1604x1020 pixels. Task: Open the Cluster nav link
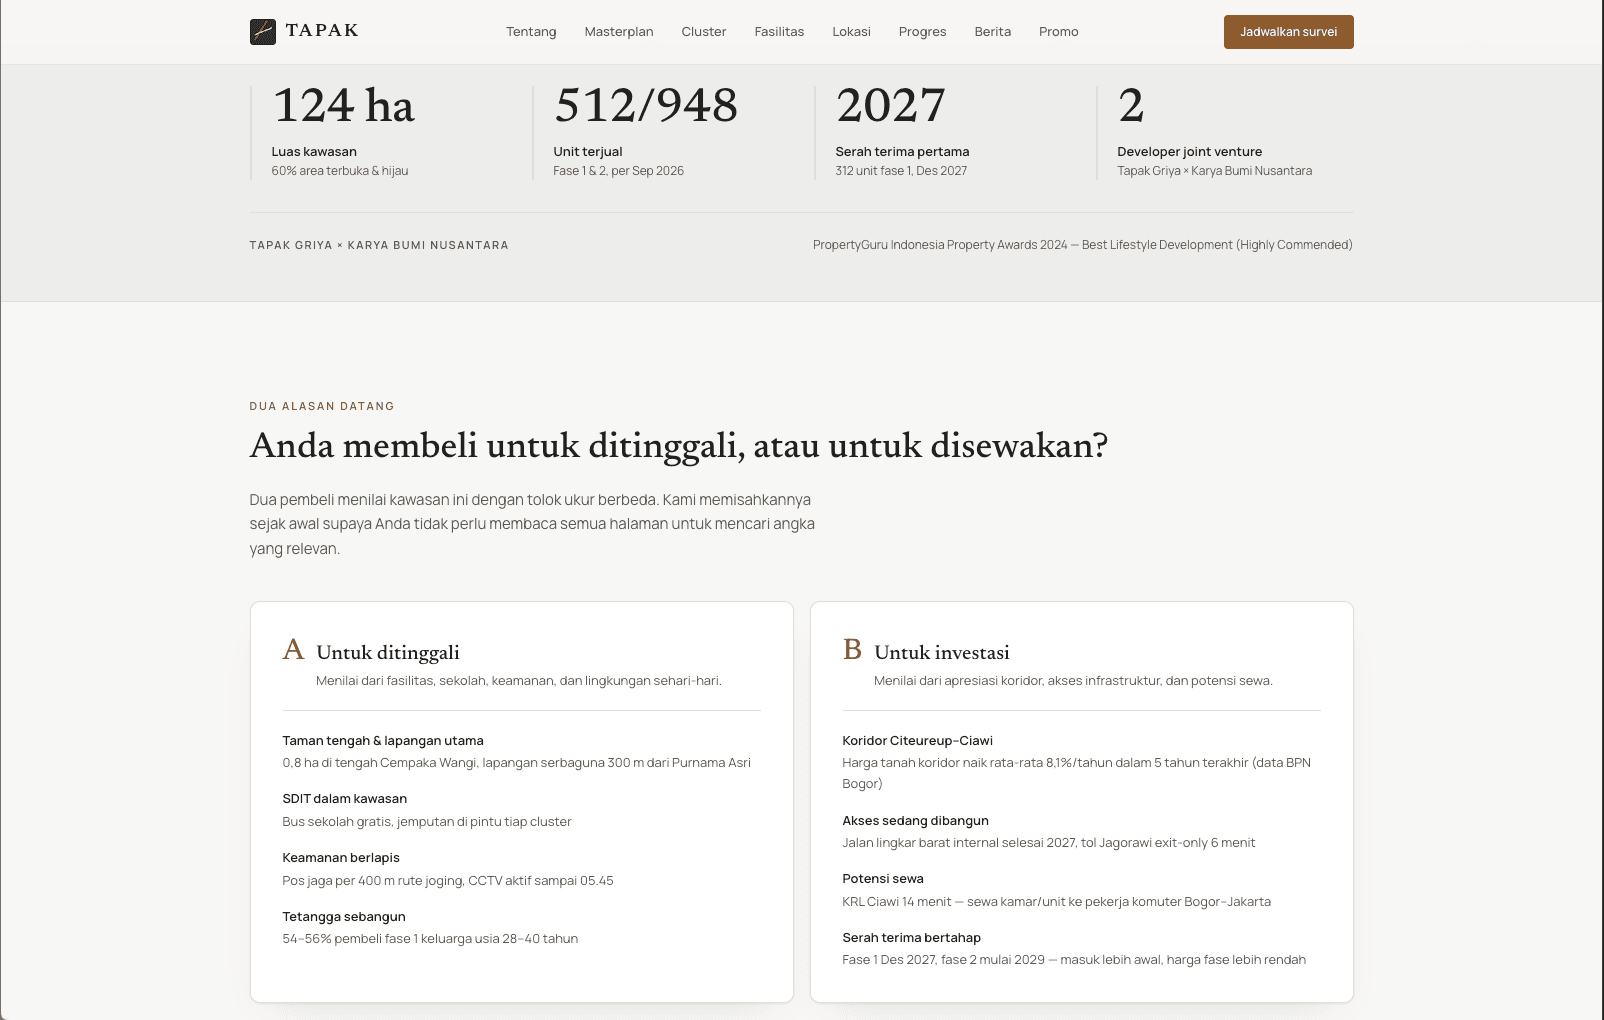(704, 32)
